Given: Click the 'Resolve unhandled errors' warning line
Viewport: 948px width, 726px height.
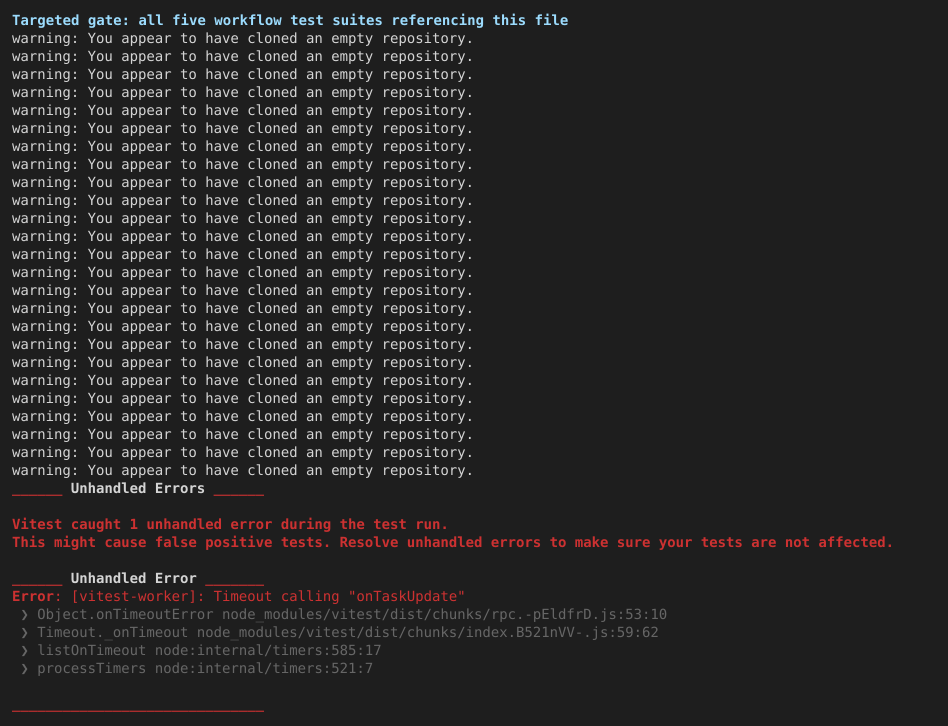Looking at the screenshot, I should click(x=452, y=542).
